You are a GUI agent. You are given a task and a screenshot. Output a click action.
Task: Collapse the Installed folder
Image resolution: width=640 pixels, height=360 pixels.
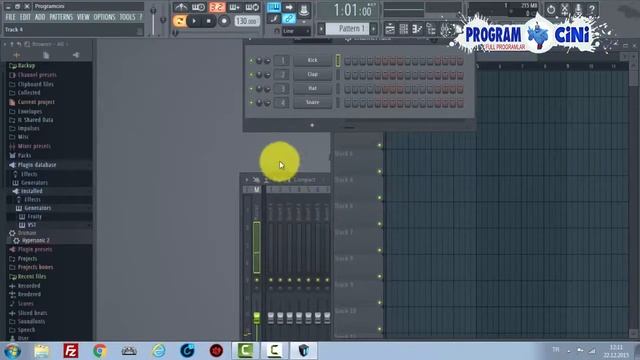click(x=31, y=191)
